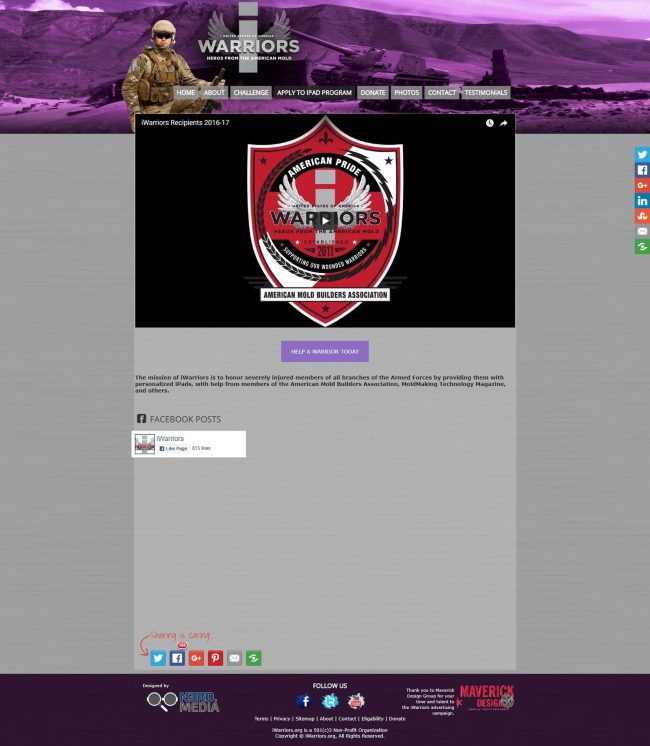Image resolution: width=650 pixels, height=746 pixels.
Task: Open the Challenge menu item
Action: (x=251, y=93)
